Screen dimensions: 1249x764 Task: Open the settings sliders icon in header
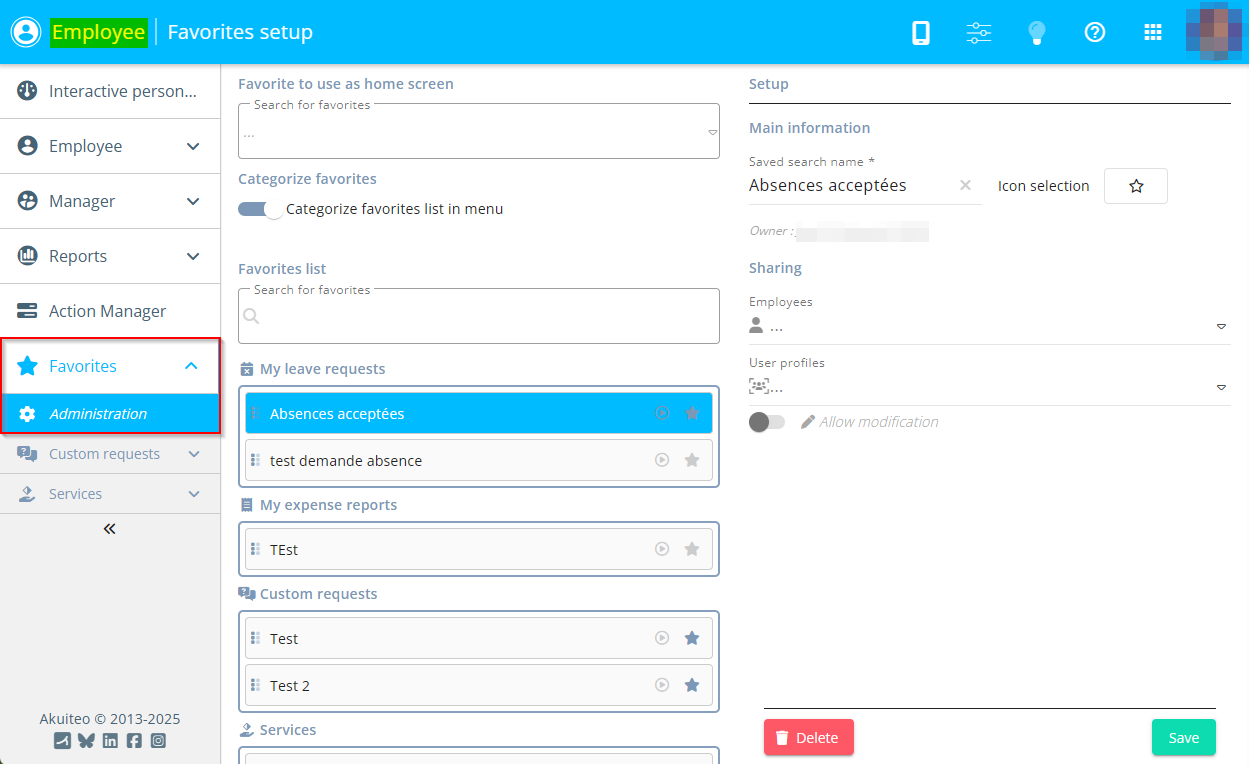point(979,33)
